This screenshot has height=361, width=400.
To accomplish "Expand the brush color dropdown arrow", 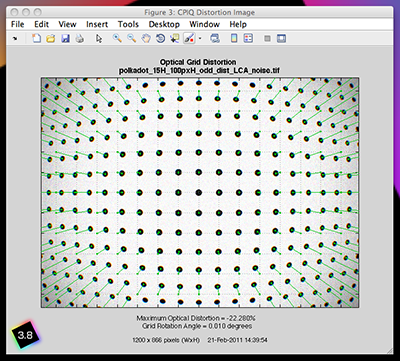I will tap(200, 38).
